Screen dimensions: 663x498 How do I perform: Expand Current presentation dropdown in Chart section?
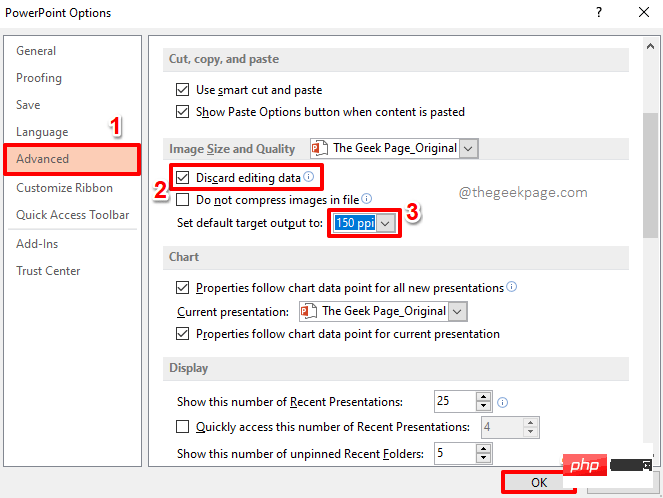(x=458, y=311)
